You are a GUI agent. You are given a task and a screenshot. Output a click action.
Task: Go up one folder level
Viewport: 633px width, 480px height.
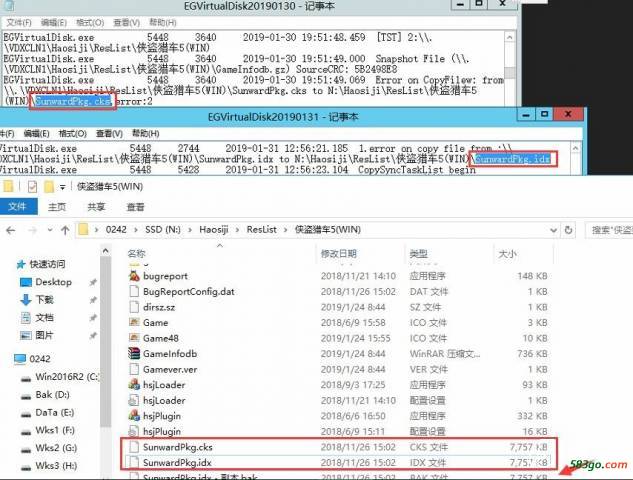[65, 230]
